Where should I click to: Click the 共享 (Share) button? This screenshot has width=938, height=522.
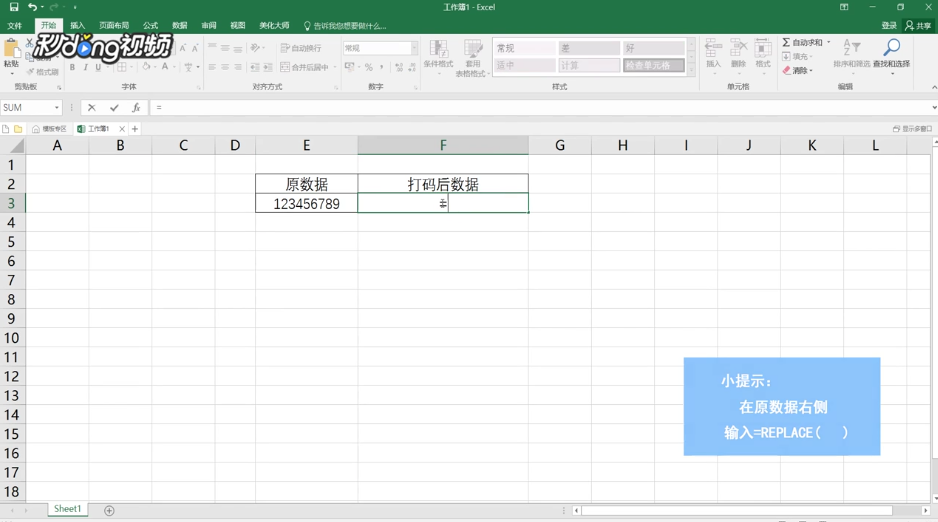pos(919,26)
